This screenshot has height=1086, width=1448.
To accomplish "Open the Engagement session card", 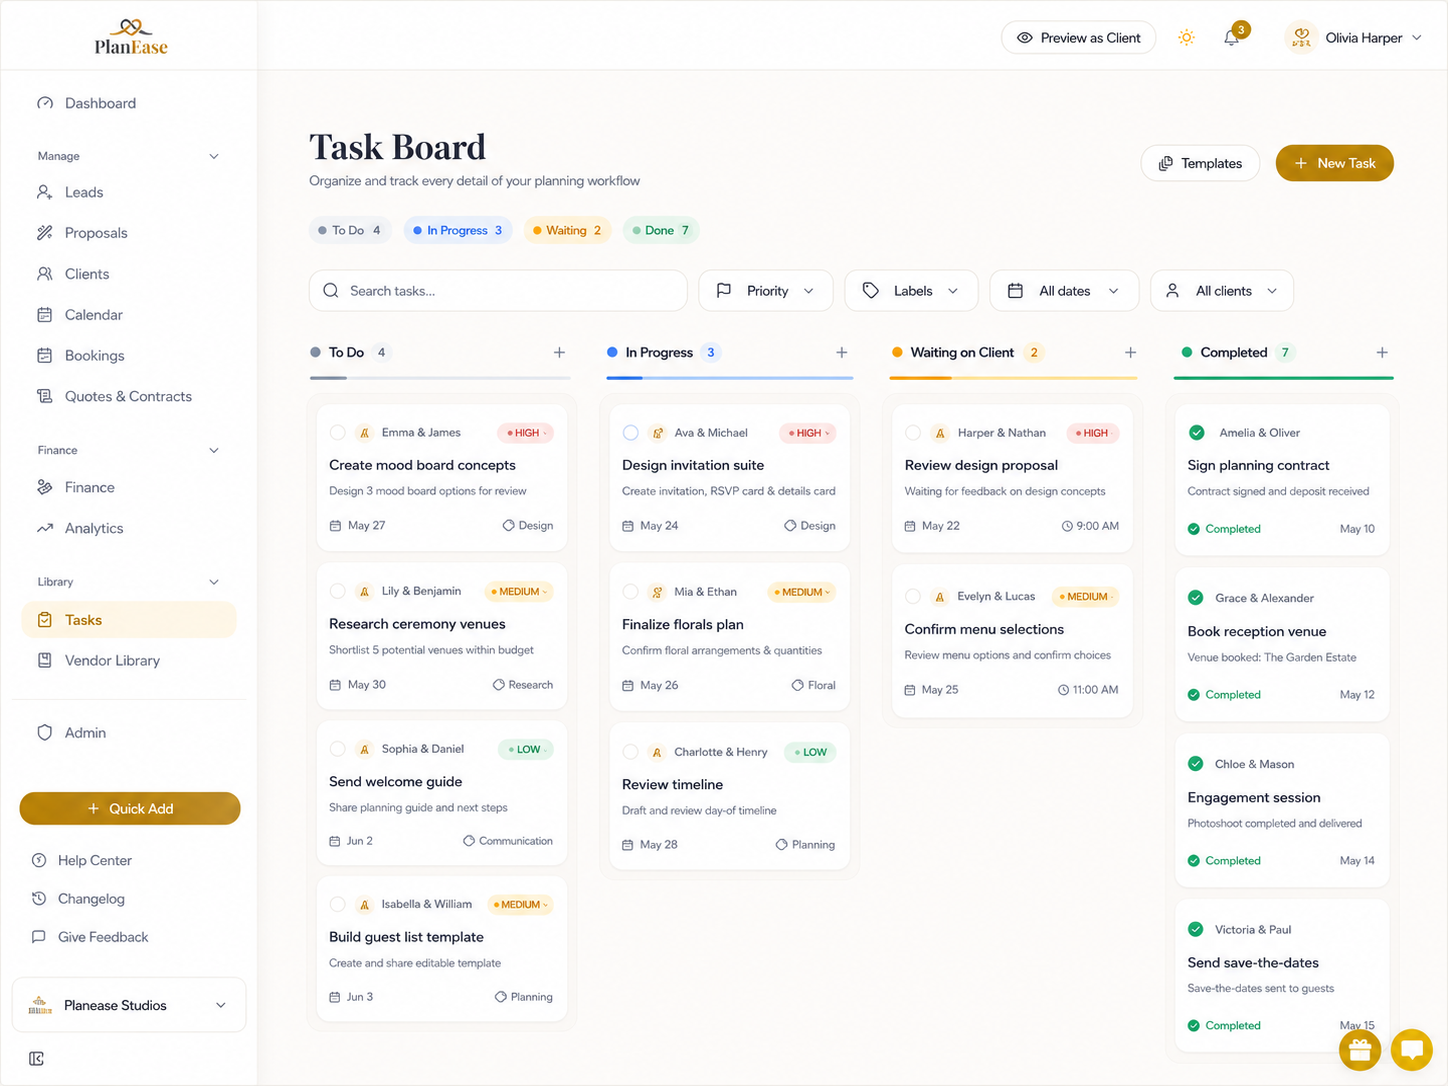I will [1282, 810].
